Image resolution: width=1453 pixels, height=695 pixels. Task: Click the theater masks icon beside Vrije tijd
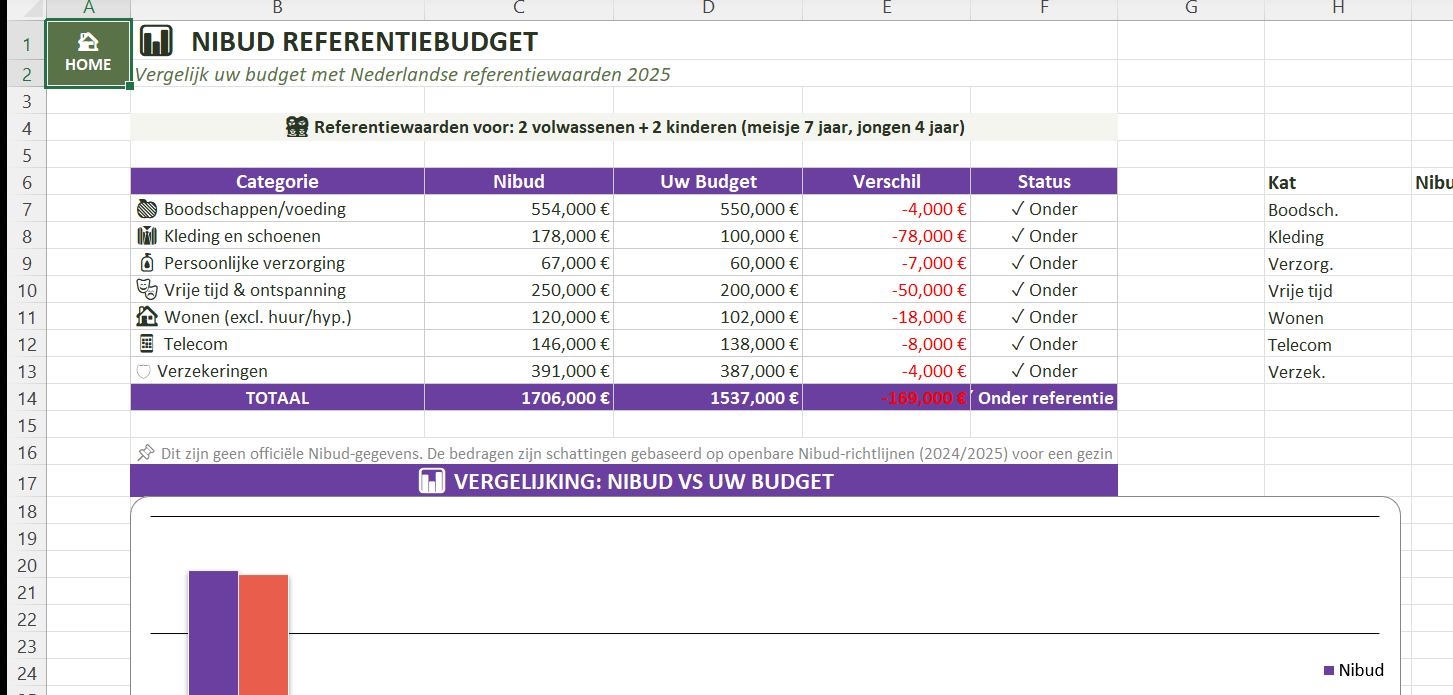[147, 290]
